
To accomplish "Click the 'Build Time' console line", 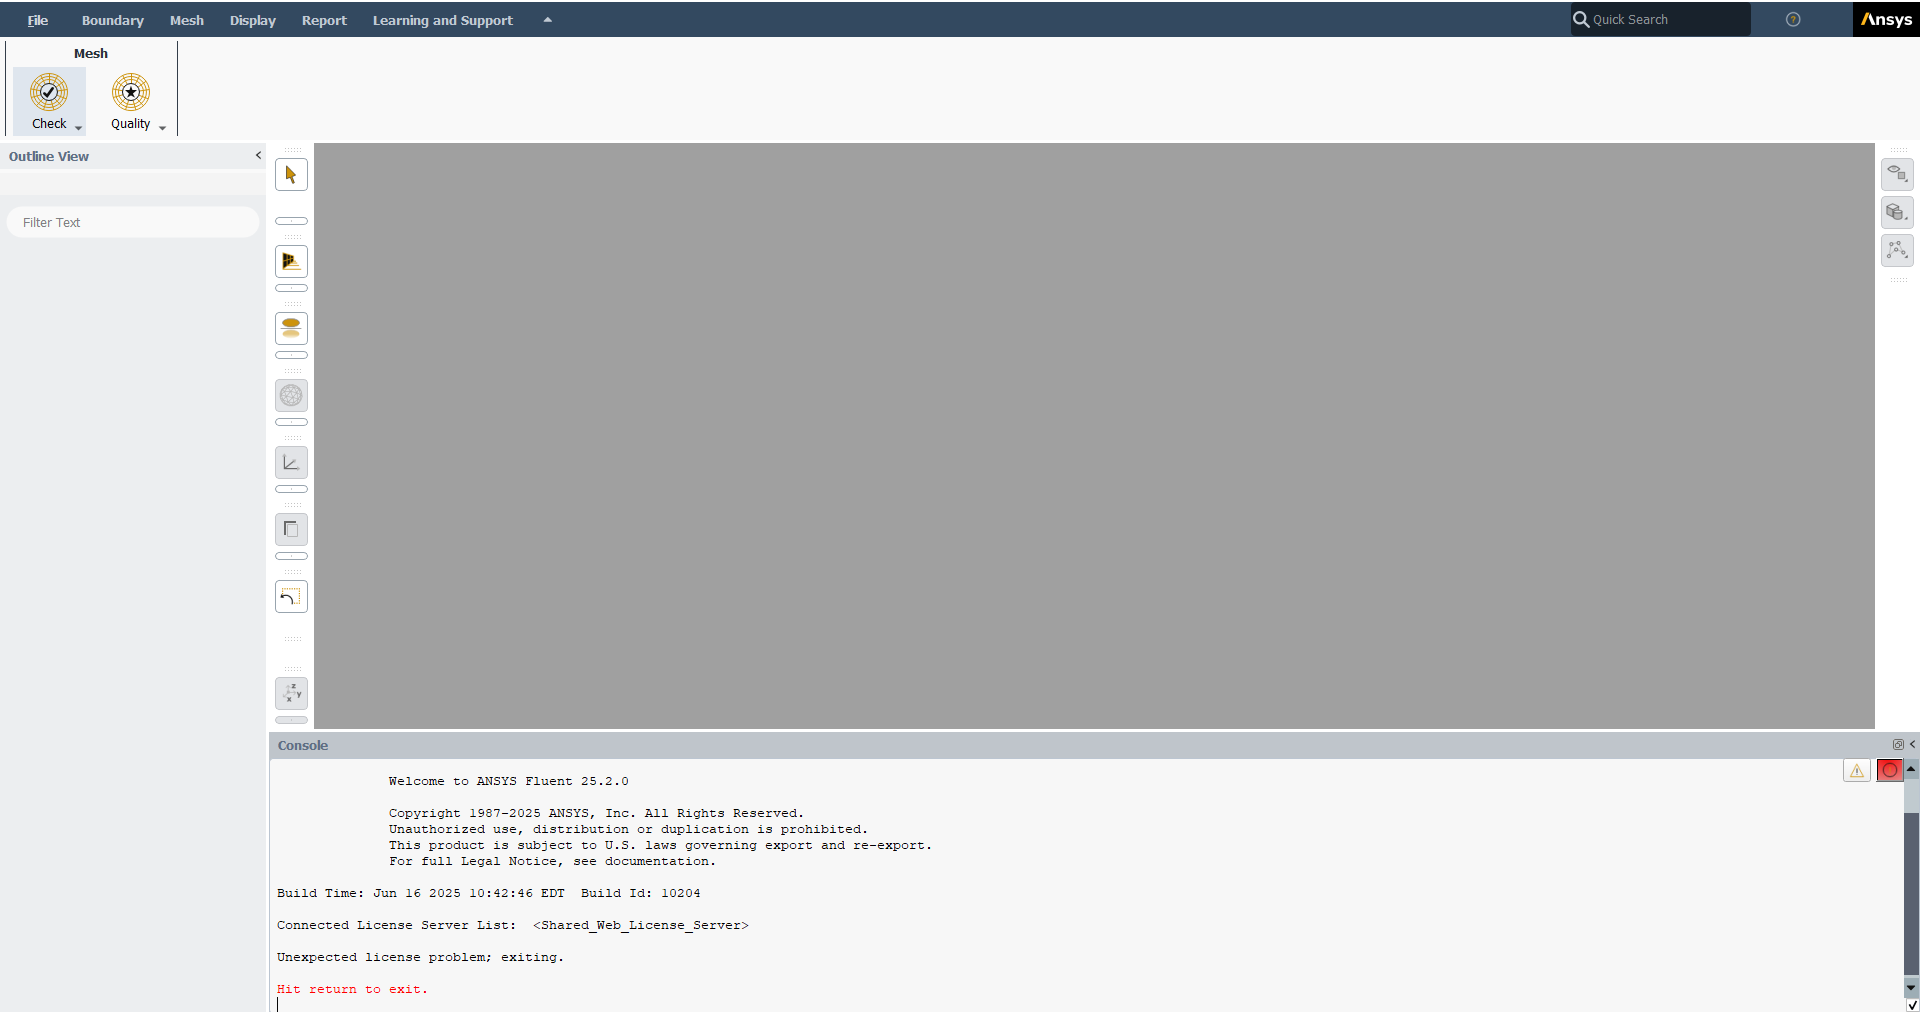I will 489,894.
